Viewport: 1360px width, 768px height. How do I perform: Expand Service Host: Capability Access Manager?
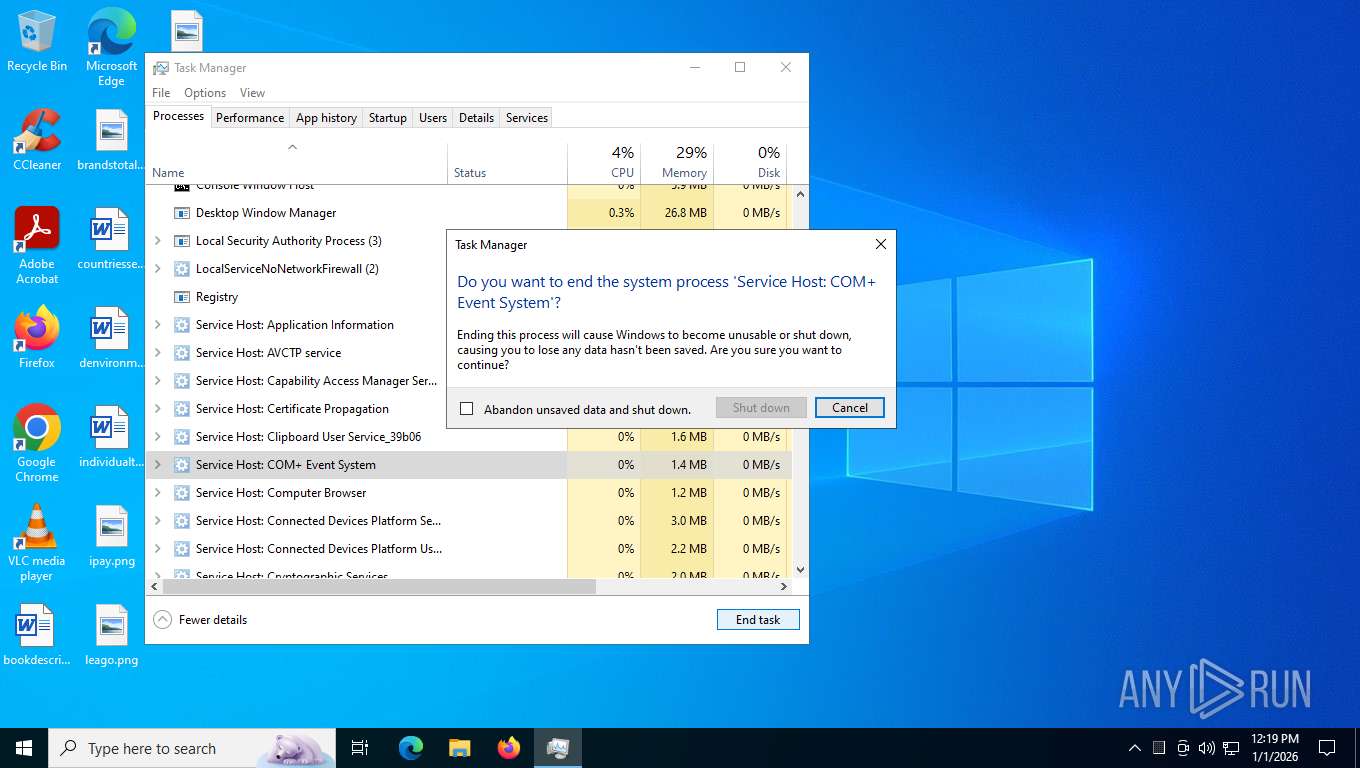pos(158,381)
